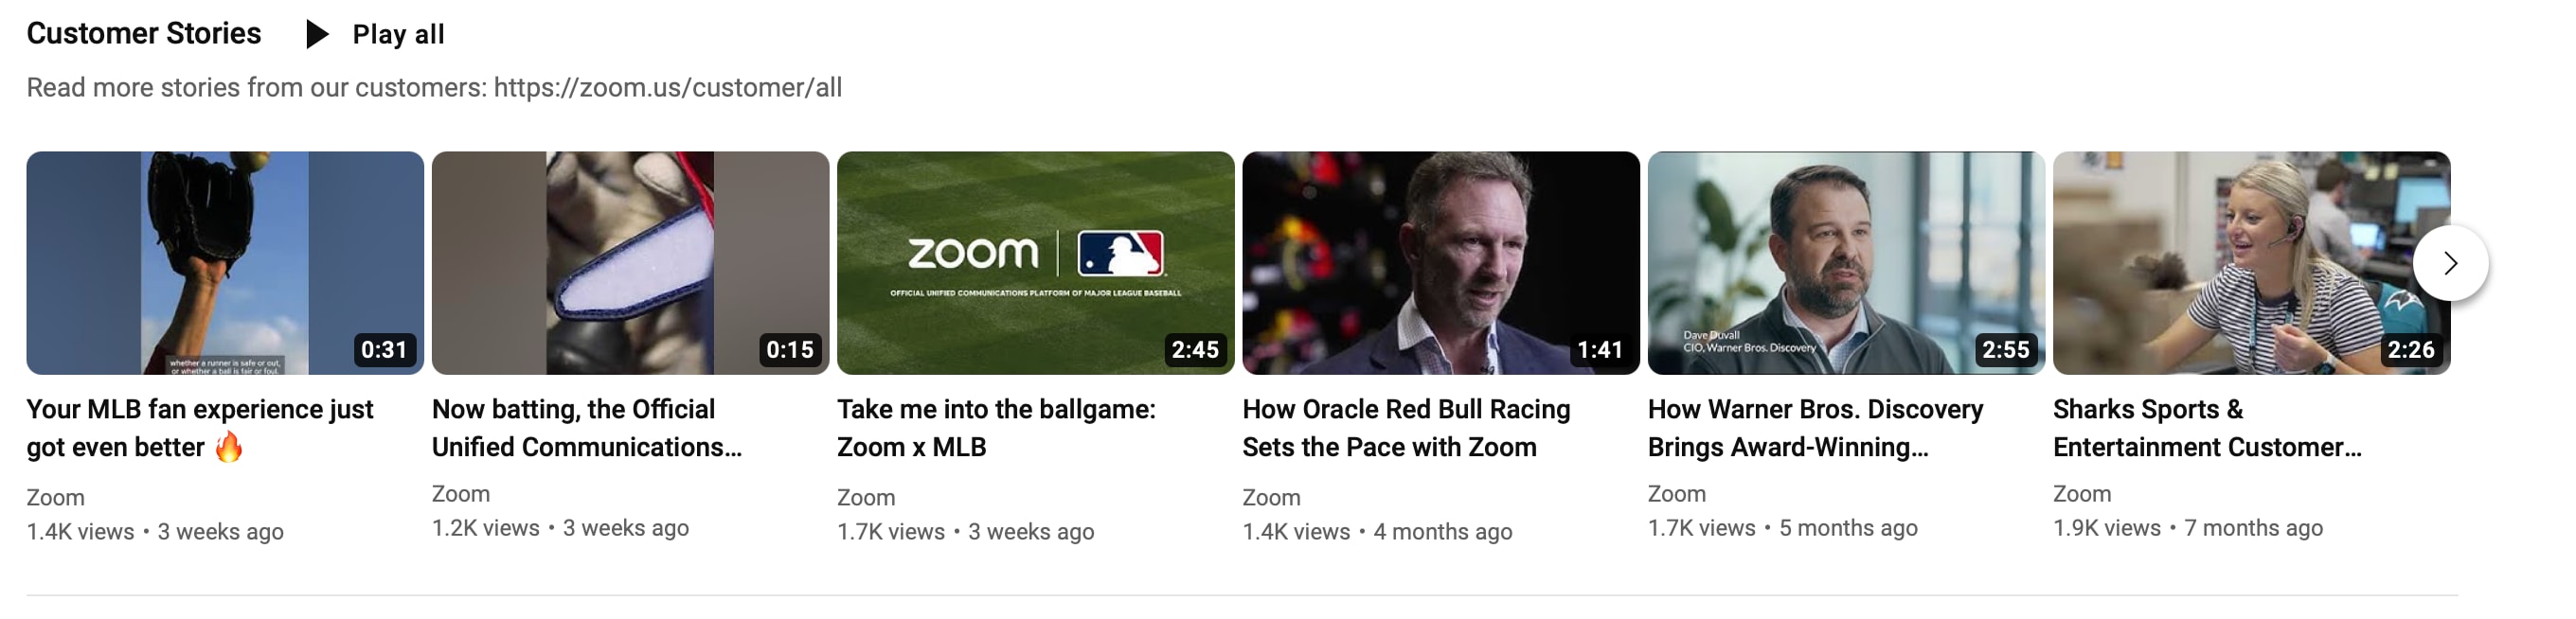Play the Sharks Sports headset woman thumbnail
This screenshot has width=2576, height=619.
coord(2230,262)
